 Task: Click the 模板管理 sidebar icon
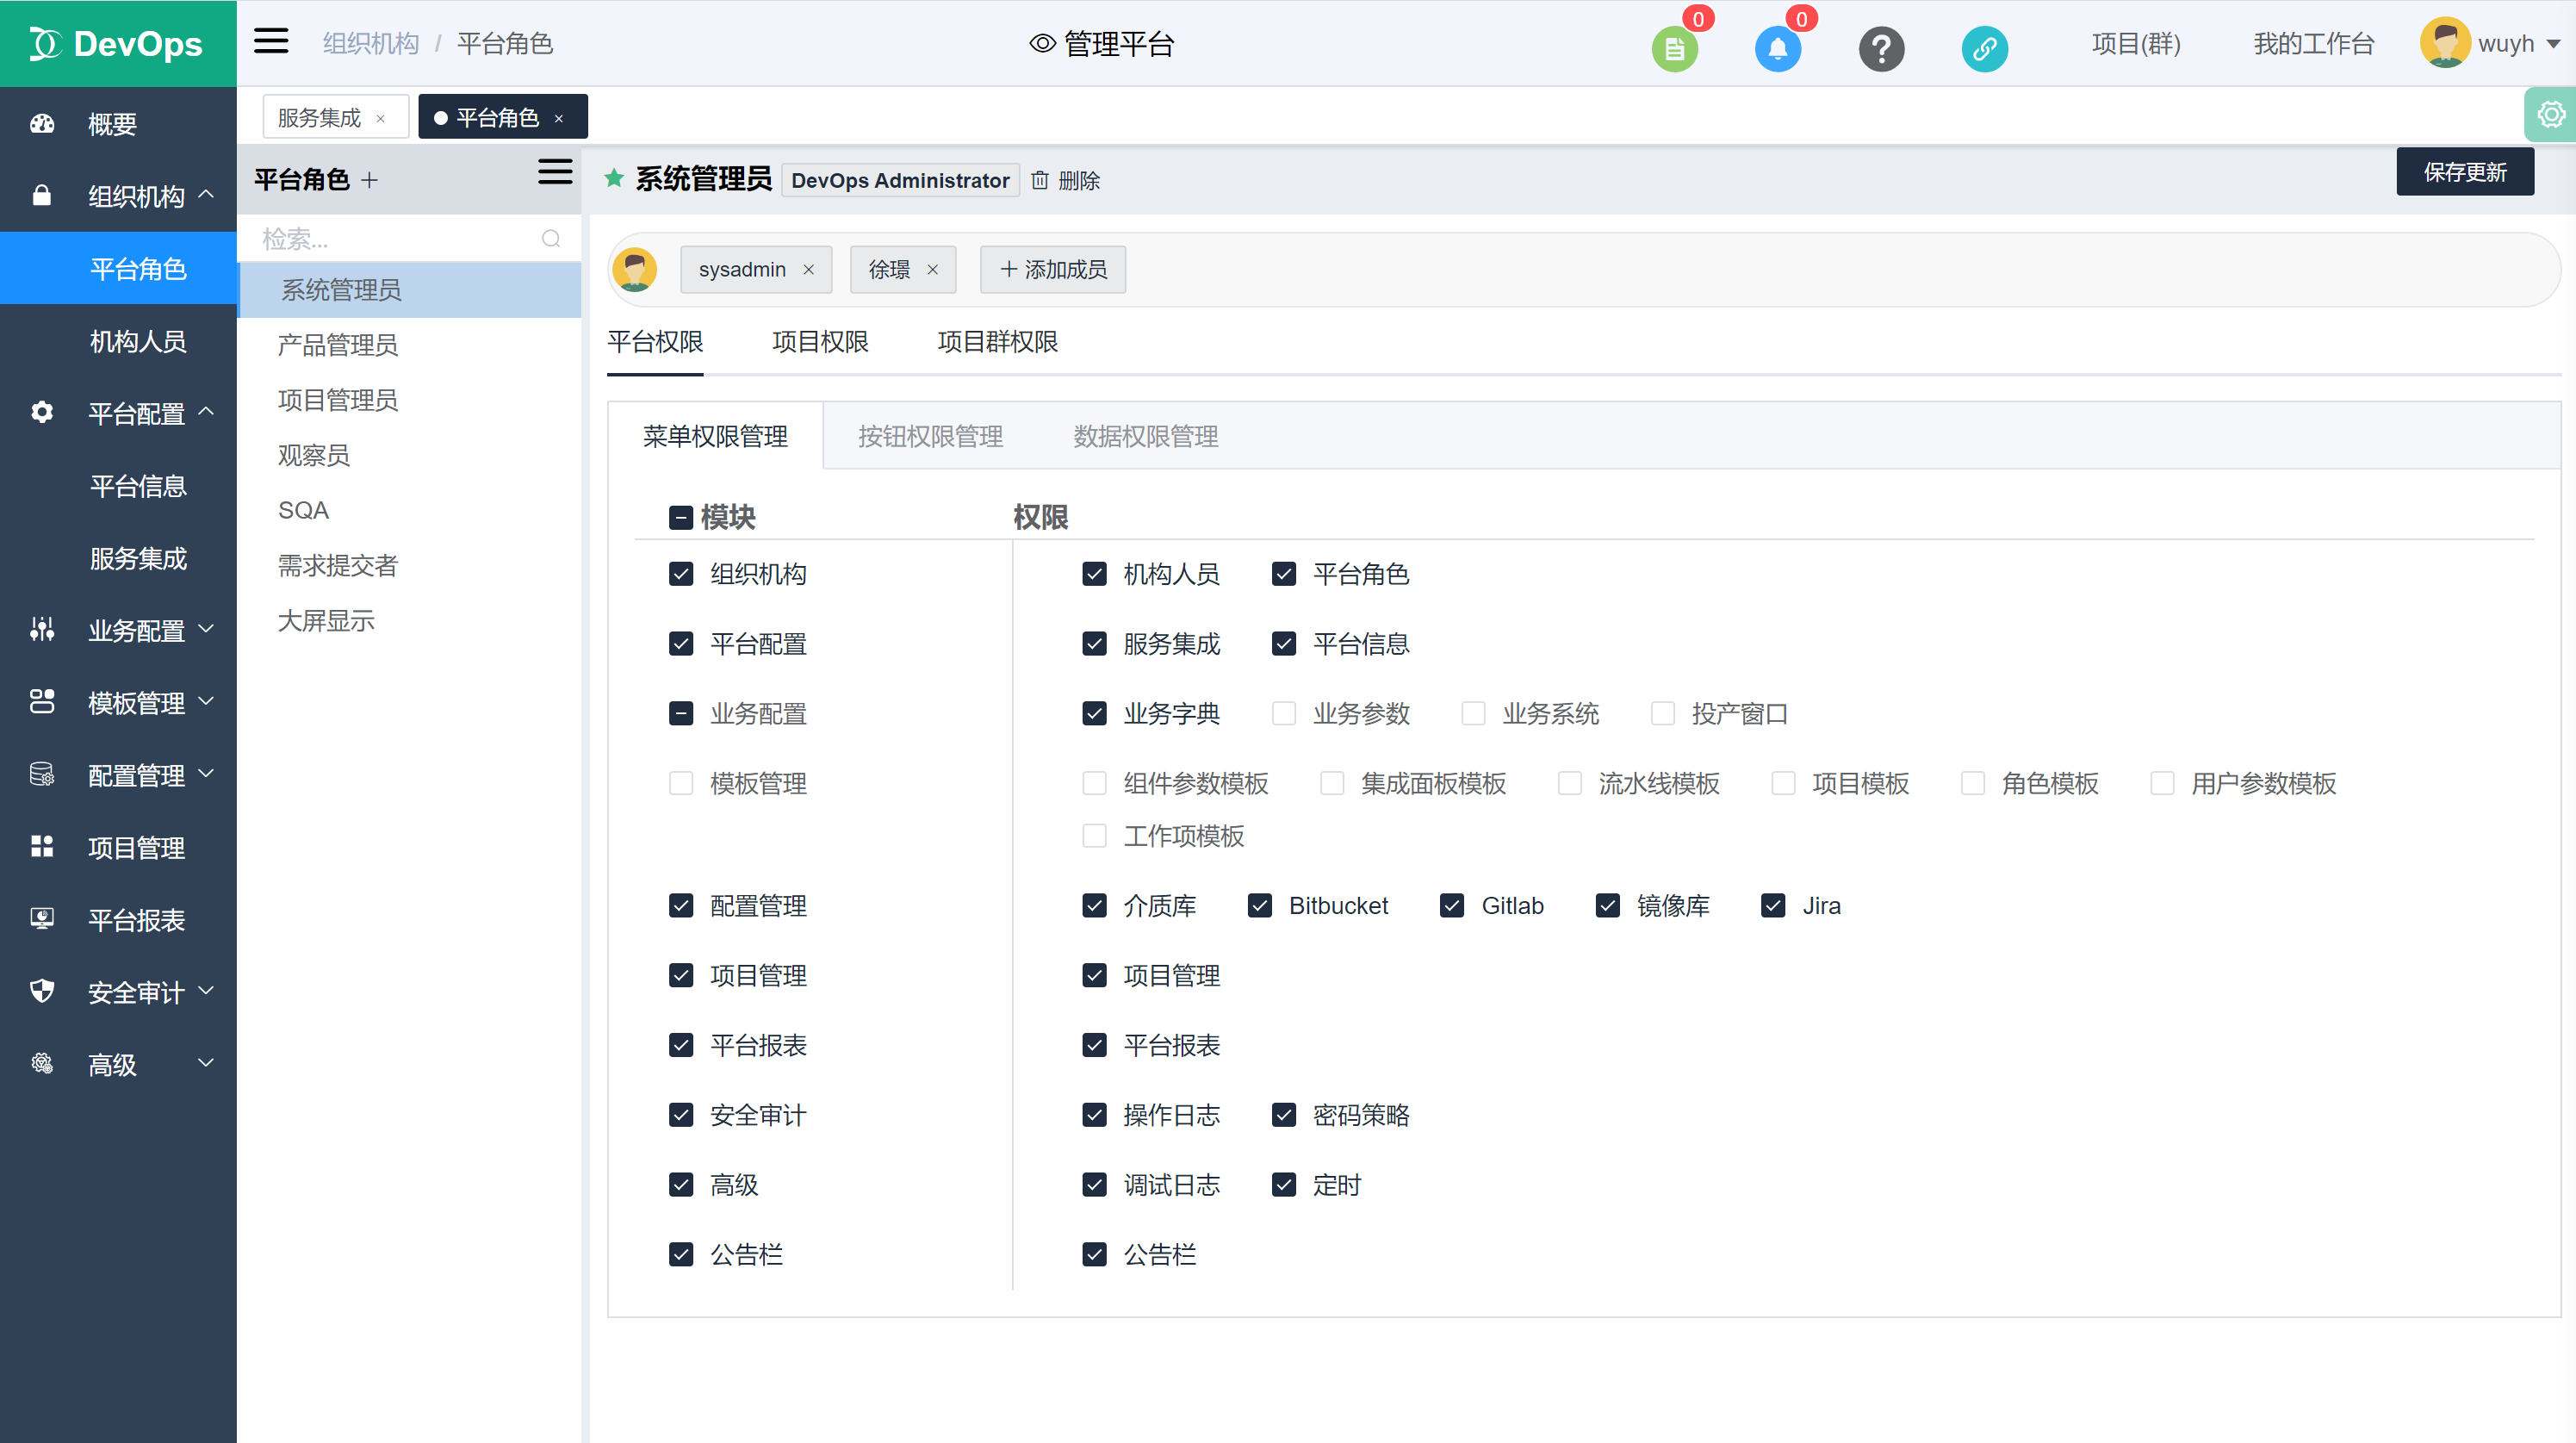41,701
